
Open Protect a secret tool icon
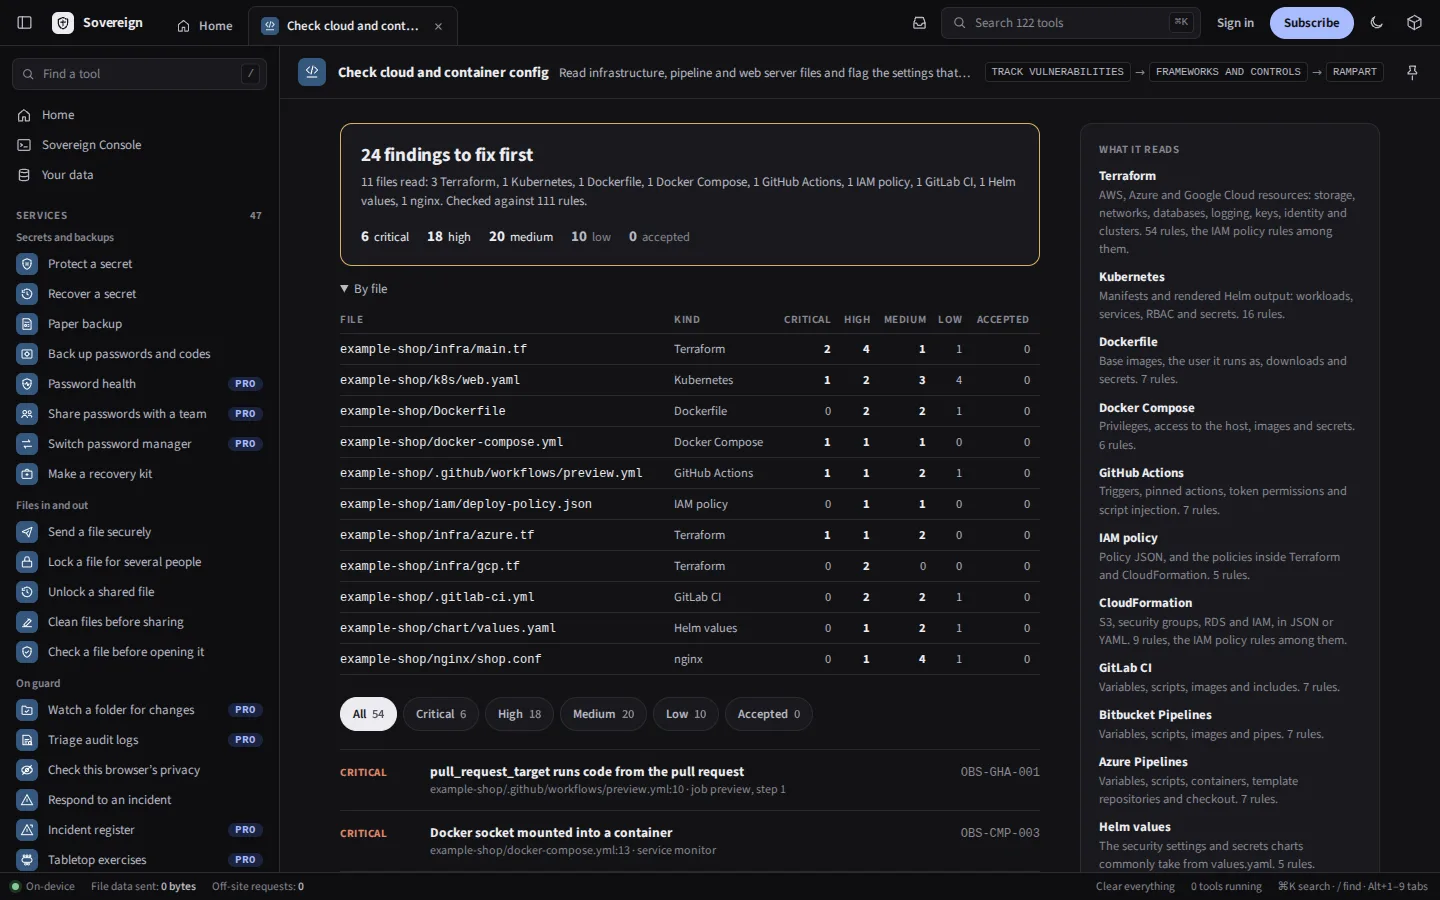pyautogui.click(x=27, y=264)
